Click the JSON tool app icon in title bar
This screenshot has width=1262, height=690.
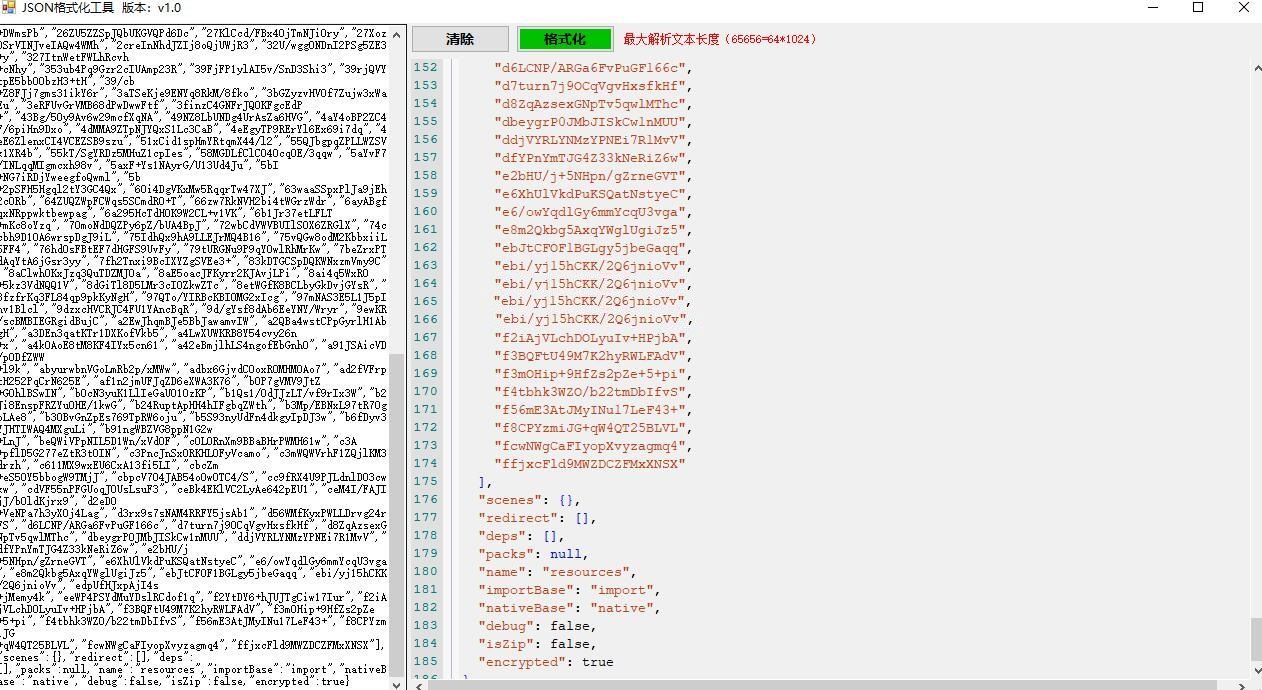(9, 8)
